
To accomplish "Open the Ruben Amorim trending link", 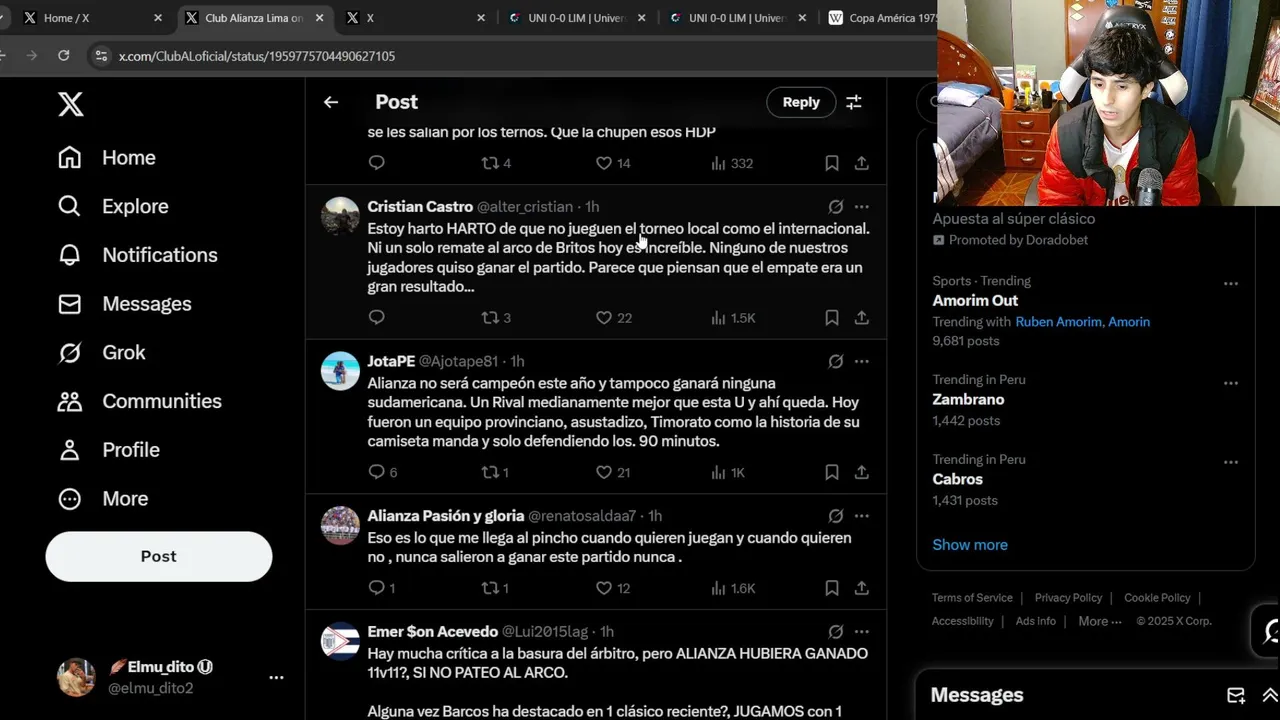I will click(x=1061, y=322).
